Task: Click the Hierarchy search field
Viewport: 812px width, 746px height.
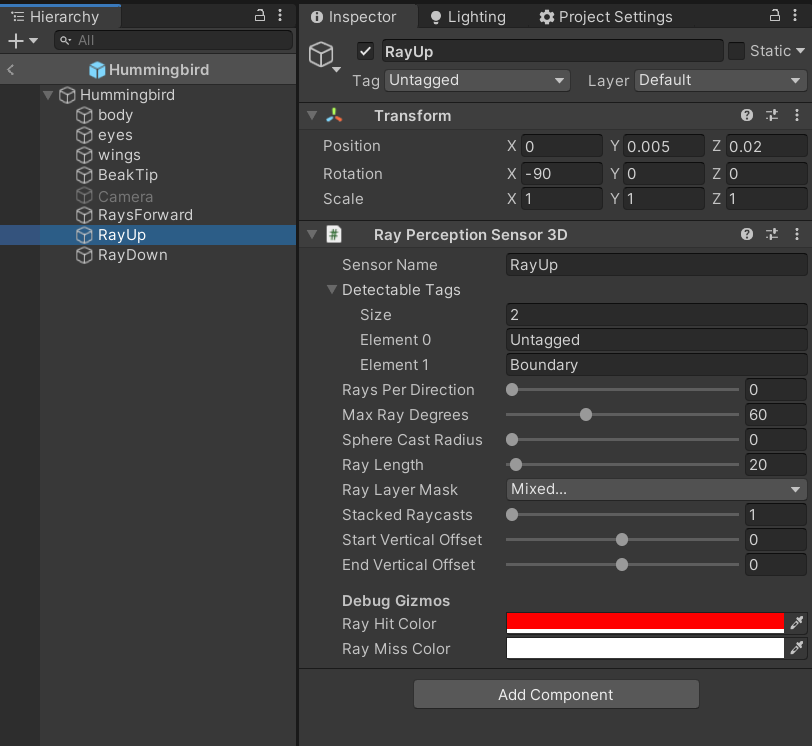Action: pos(173,40)
